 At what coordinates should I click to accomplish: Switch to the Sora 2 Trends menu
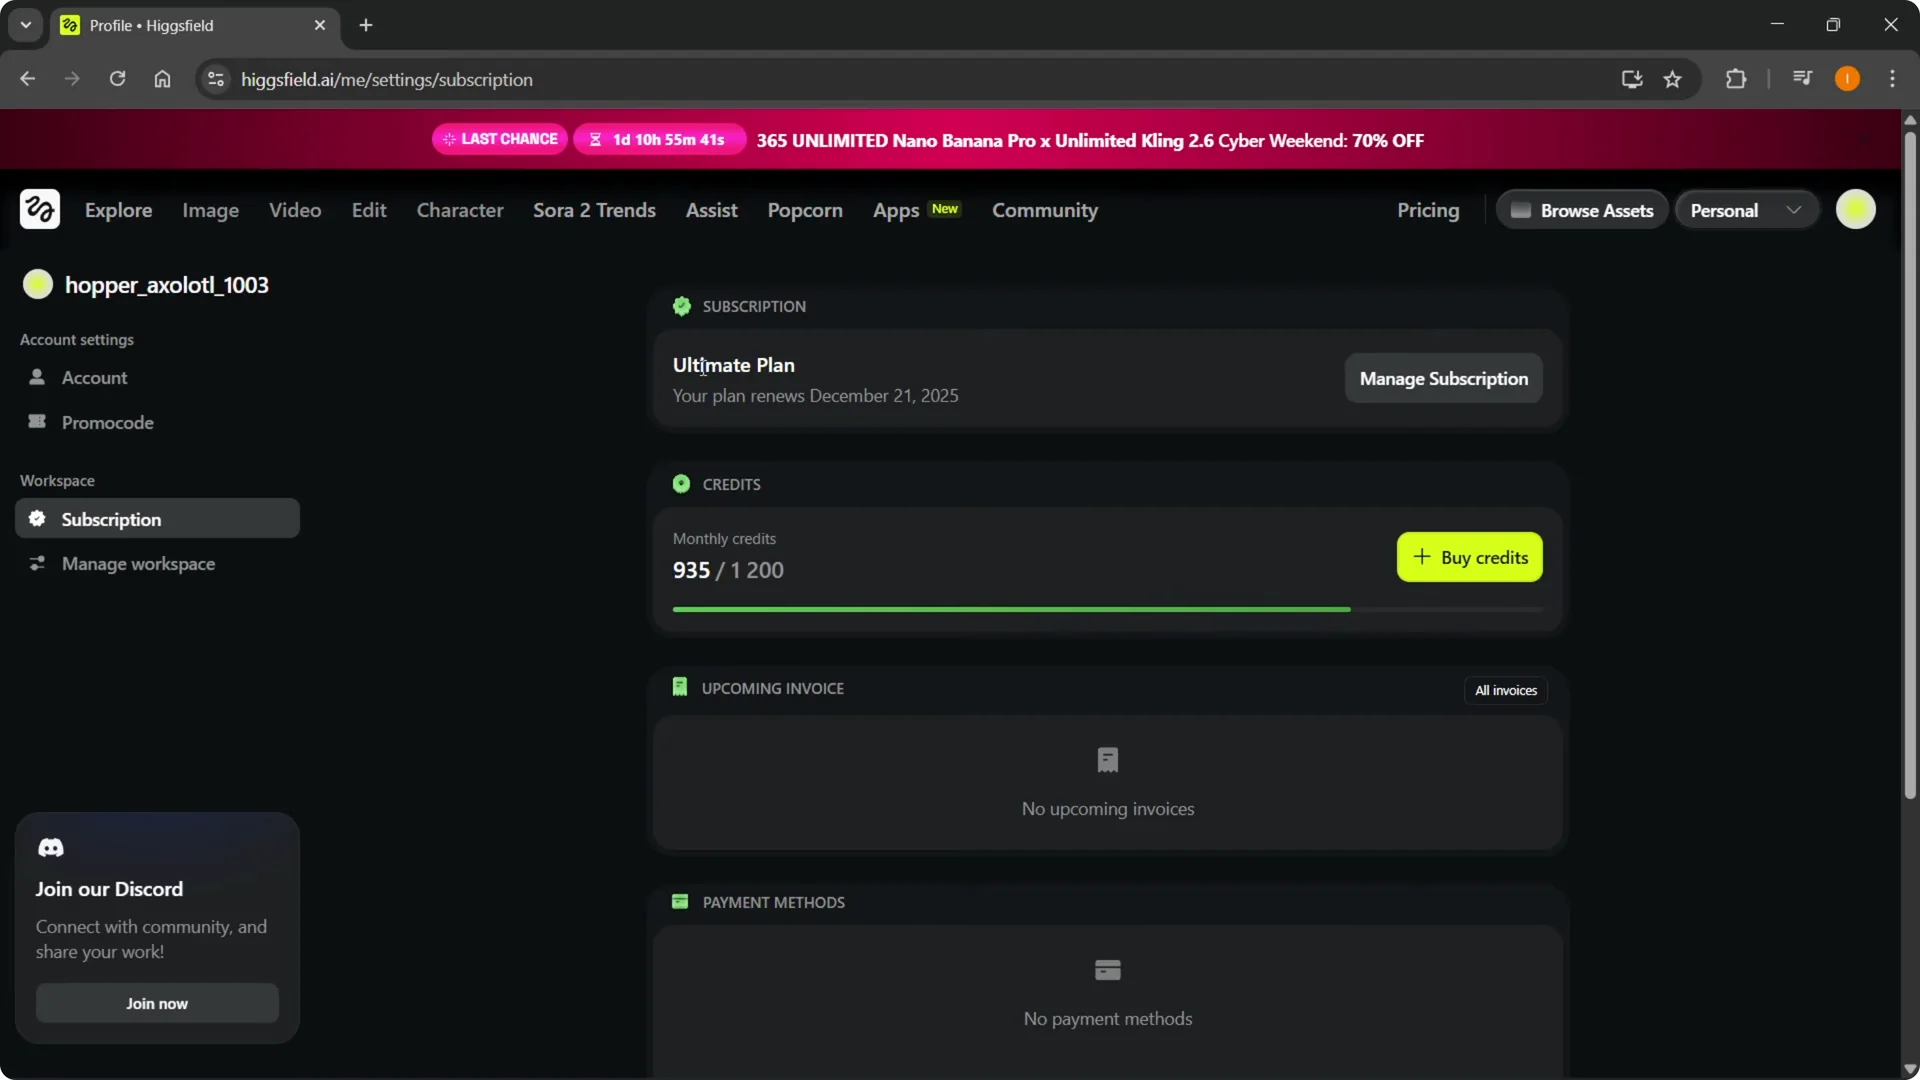pyautogui.click(x=594, y=210)
